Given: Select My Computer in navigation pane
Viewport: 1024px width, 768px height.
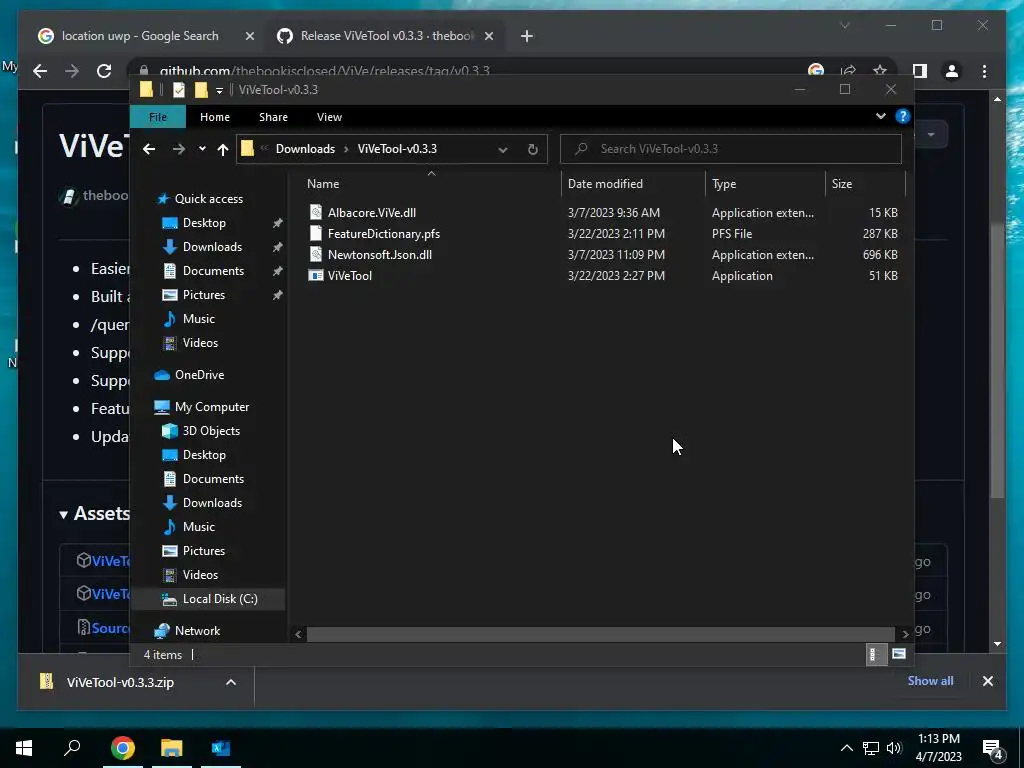Looking at the screenshot, I should point(212,407).
